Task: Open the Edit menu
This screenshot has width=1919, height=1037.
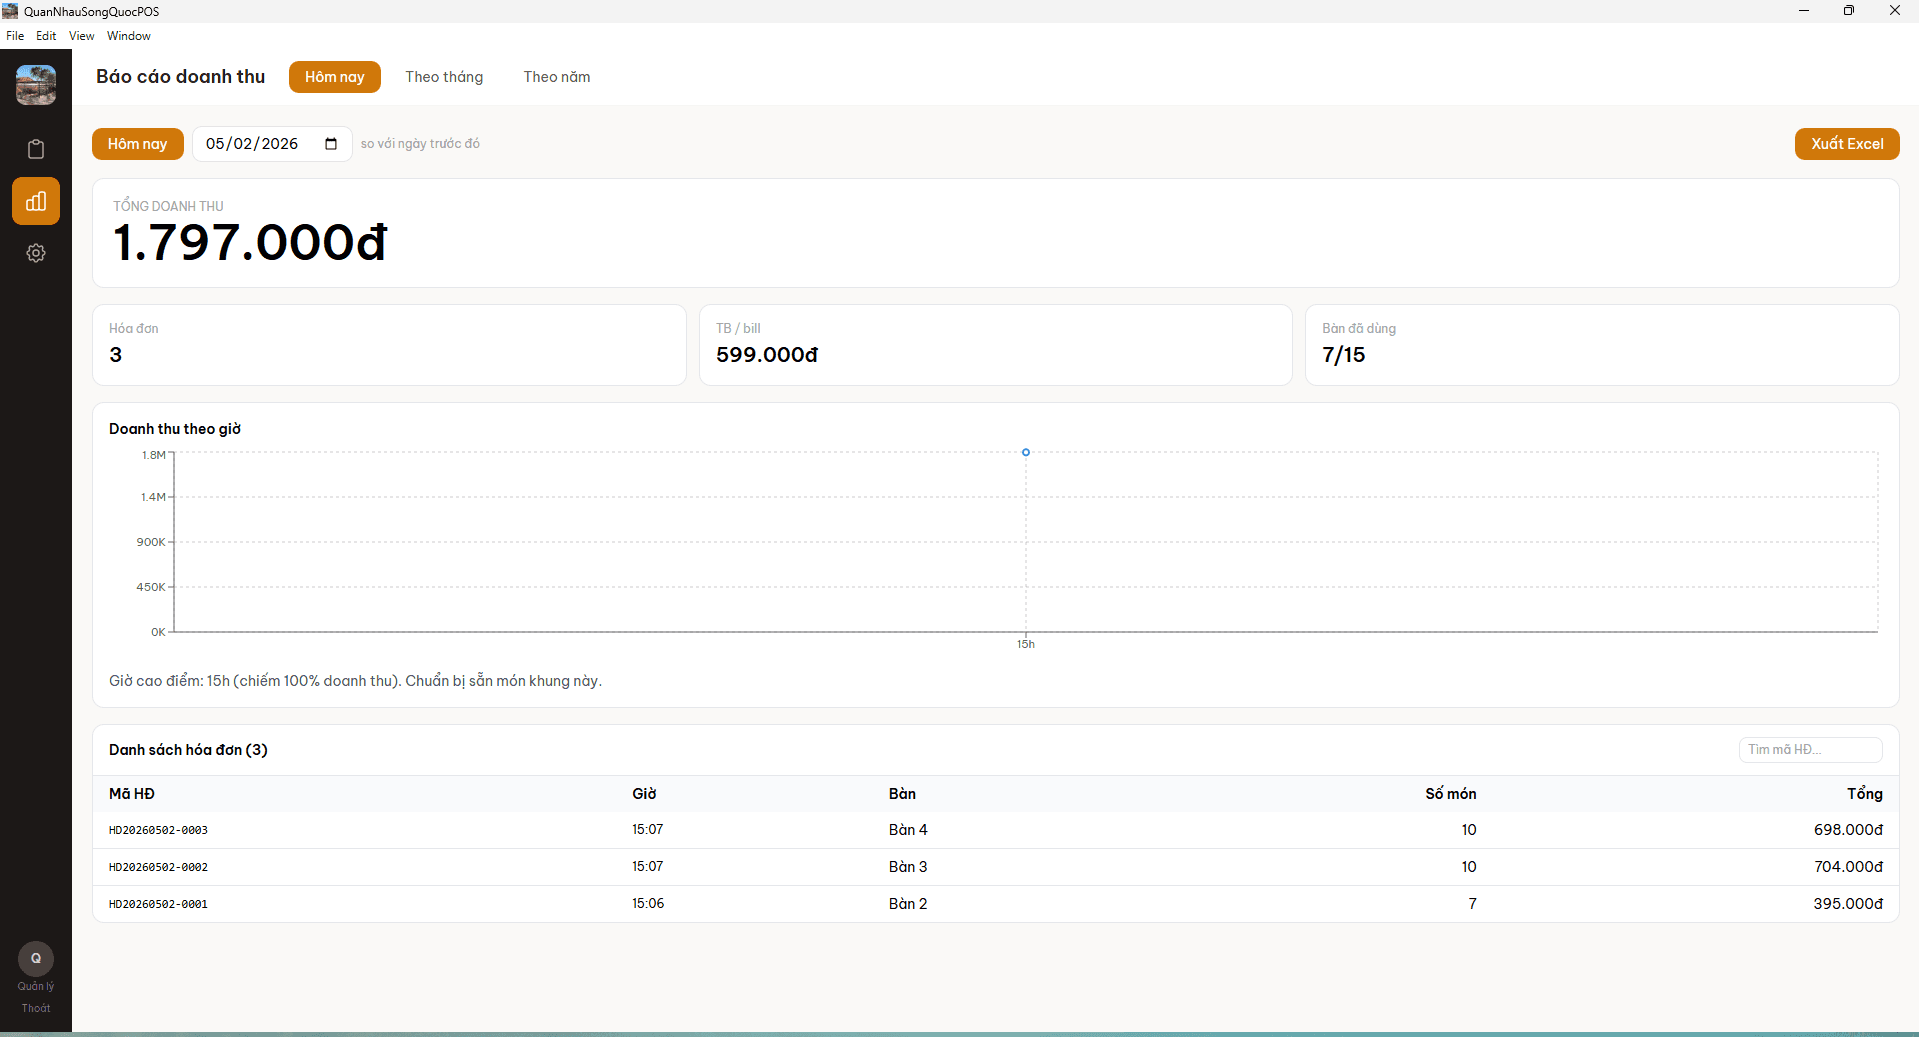Action: pos(46,36)
